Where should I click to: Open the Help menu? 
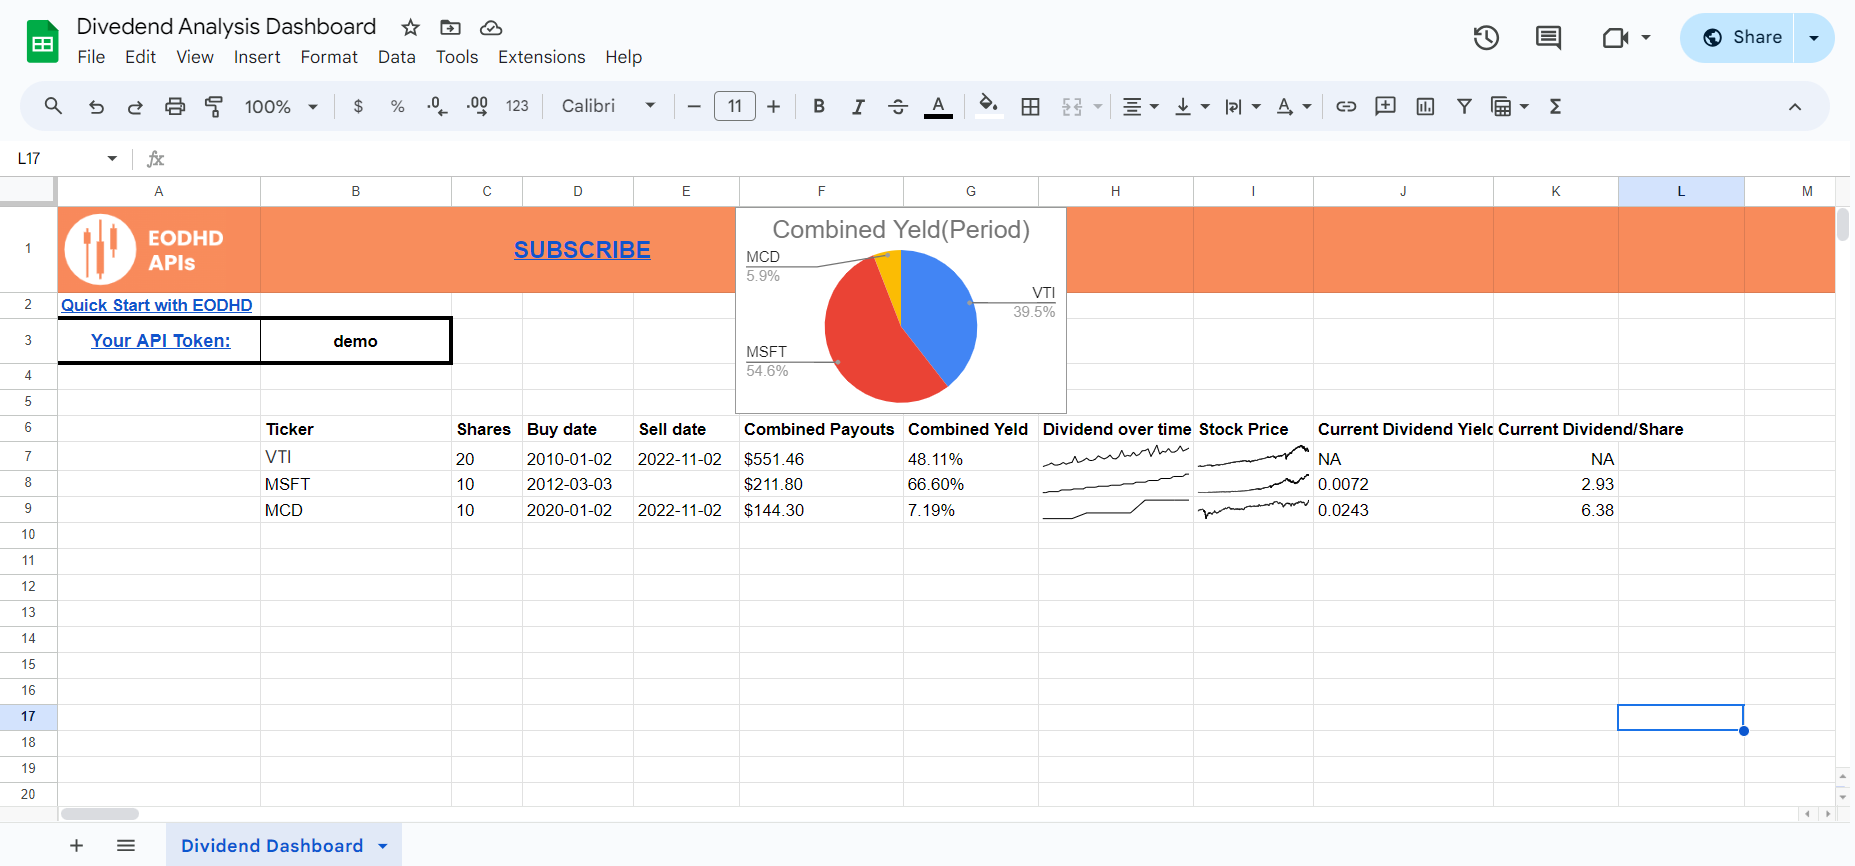click(x=623, y=57)
